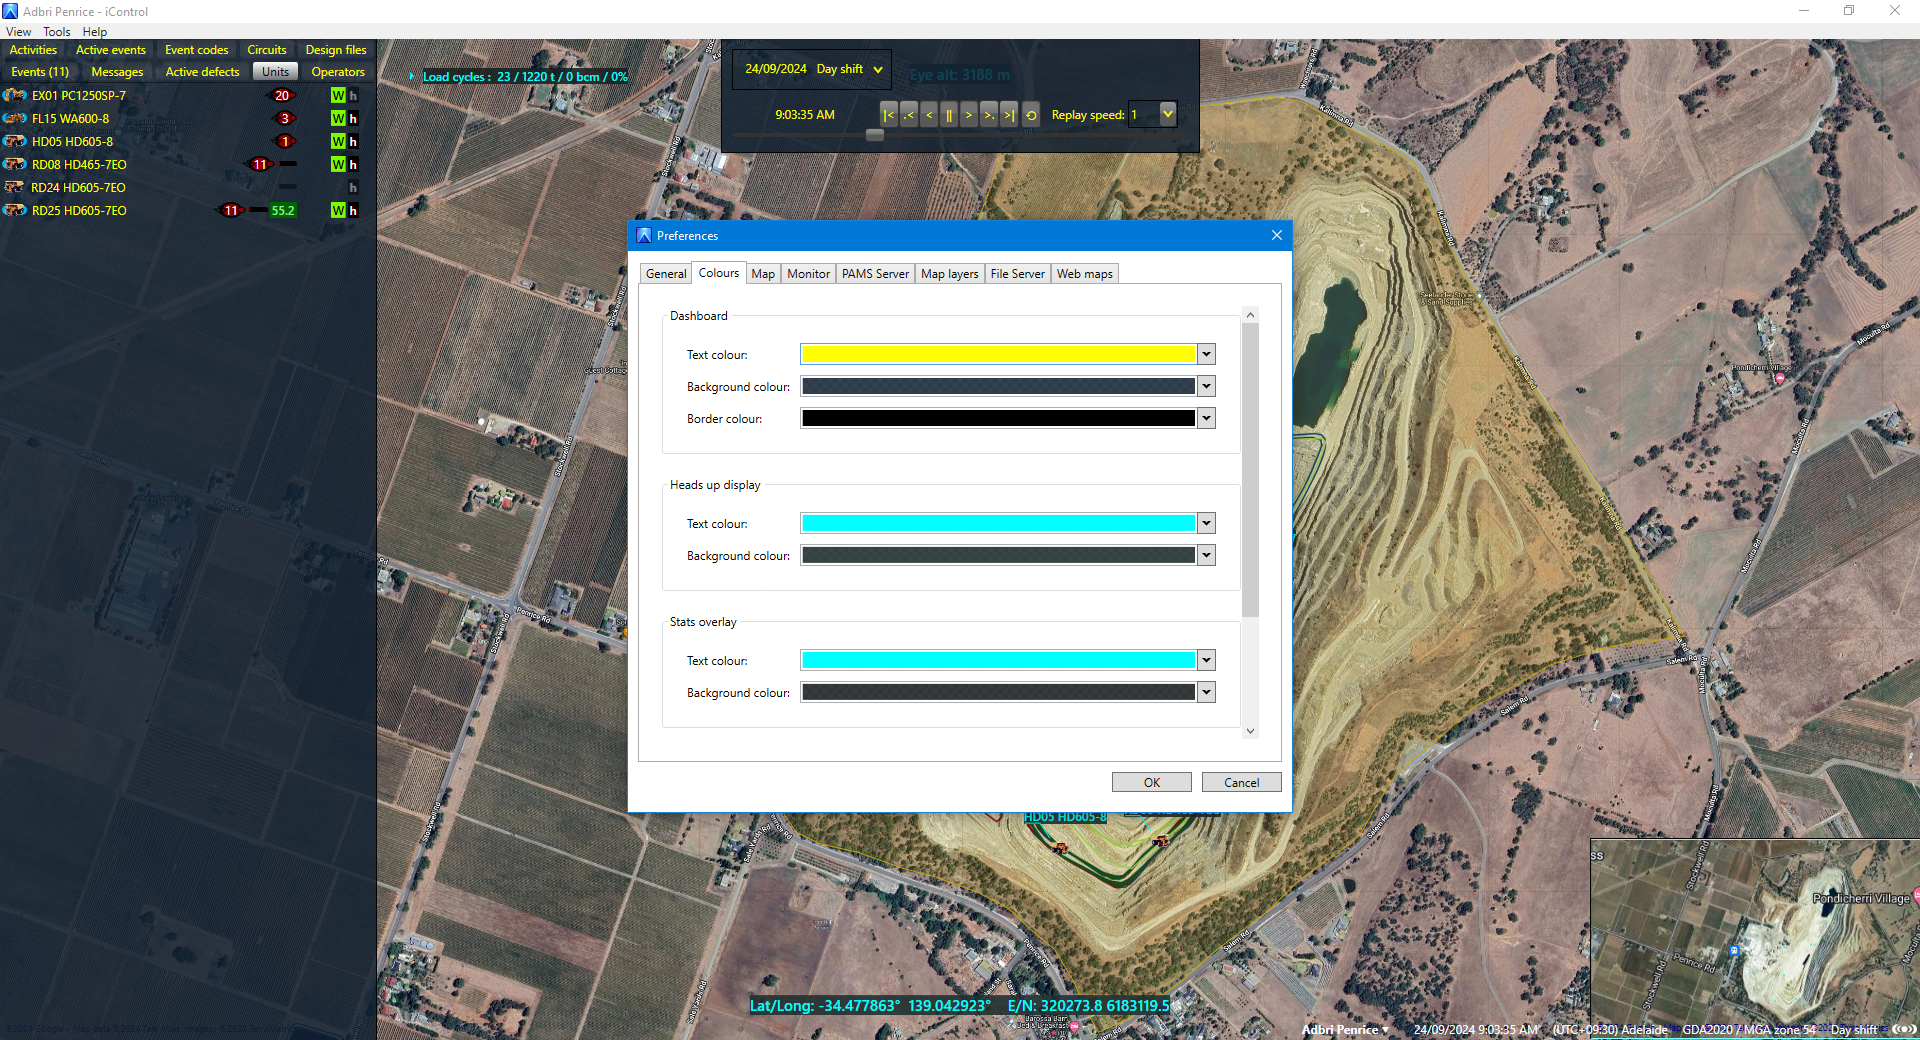The image size is (1920, 1040).
Task: Toggle the h indicator for RD25
Action: [x=353, y=210]
